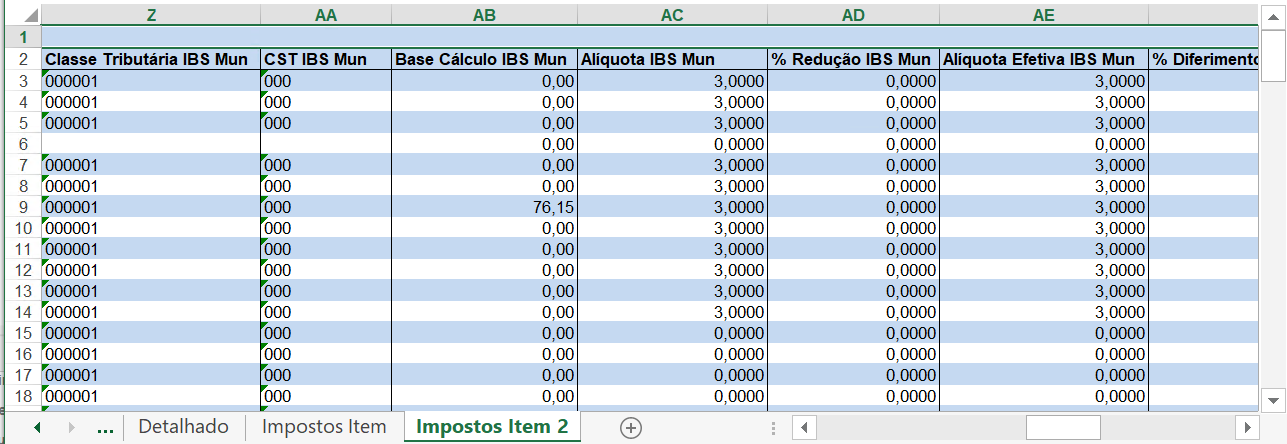Click 'Alíquota Efetiva IBS Mun' header cell
The height and width of the screenshot is (444, 1287).
(1044, 59)
